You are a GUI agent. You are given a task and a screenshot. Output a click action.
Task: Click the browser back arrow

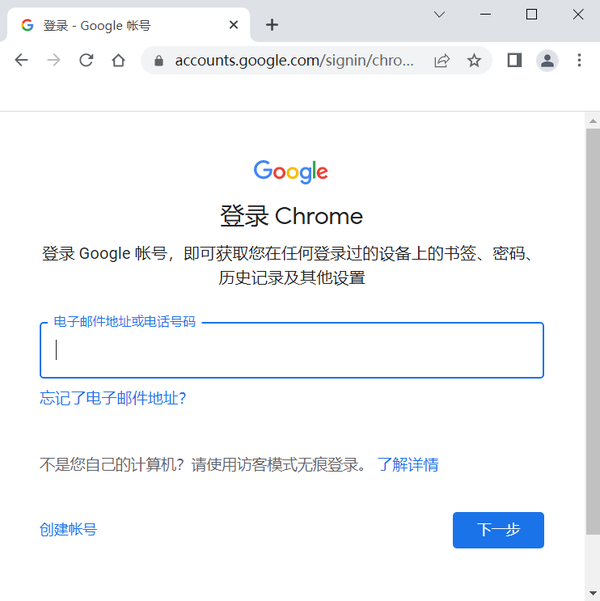coord(22,61)
